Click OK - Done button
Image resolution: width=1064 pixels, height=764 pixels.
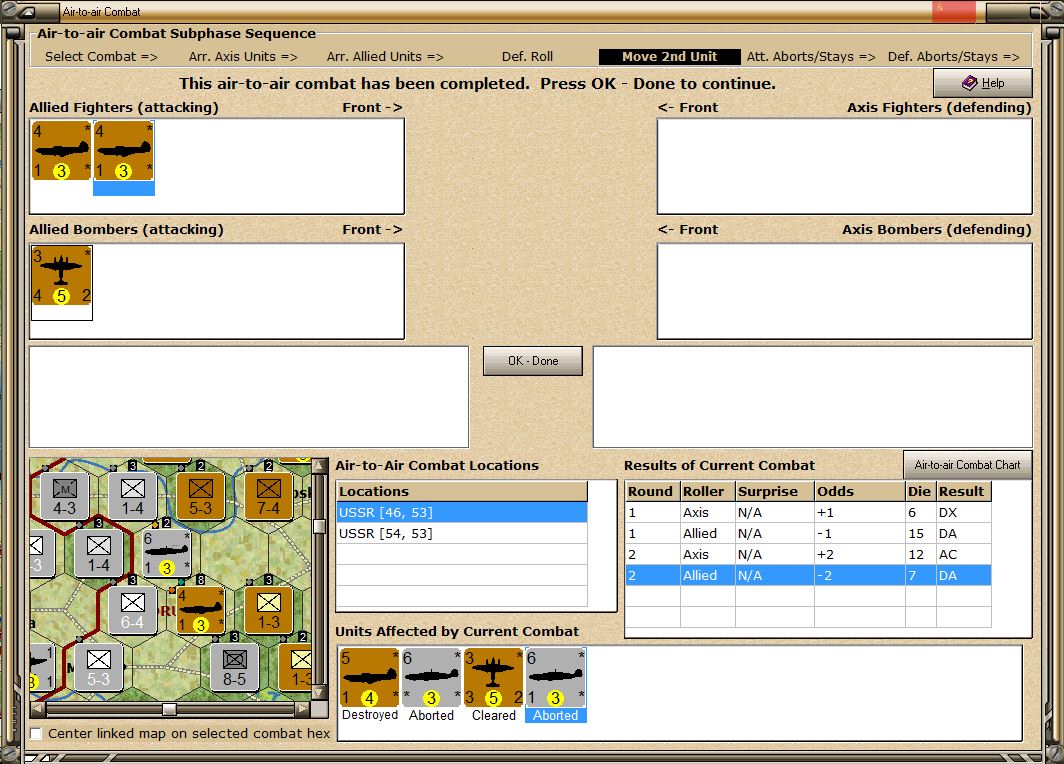pos(533,361)
